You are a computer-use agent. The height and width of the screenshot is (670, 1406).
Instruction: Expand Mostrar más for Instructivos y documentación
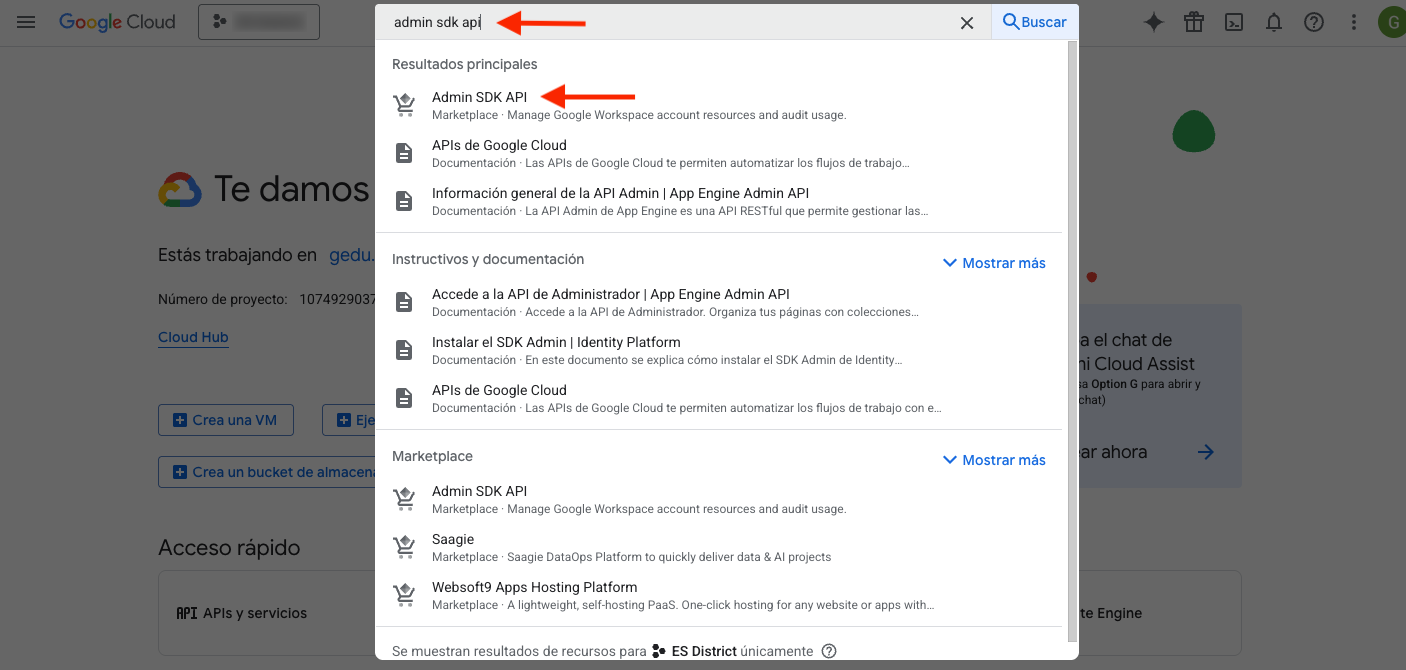pos(994,263)
